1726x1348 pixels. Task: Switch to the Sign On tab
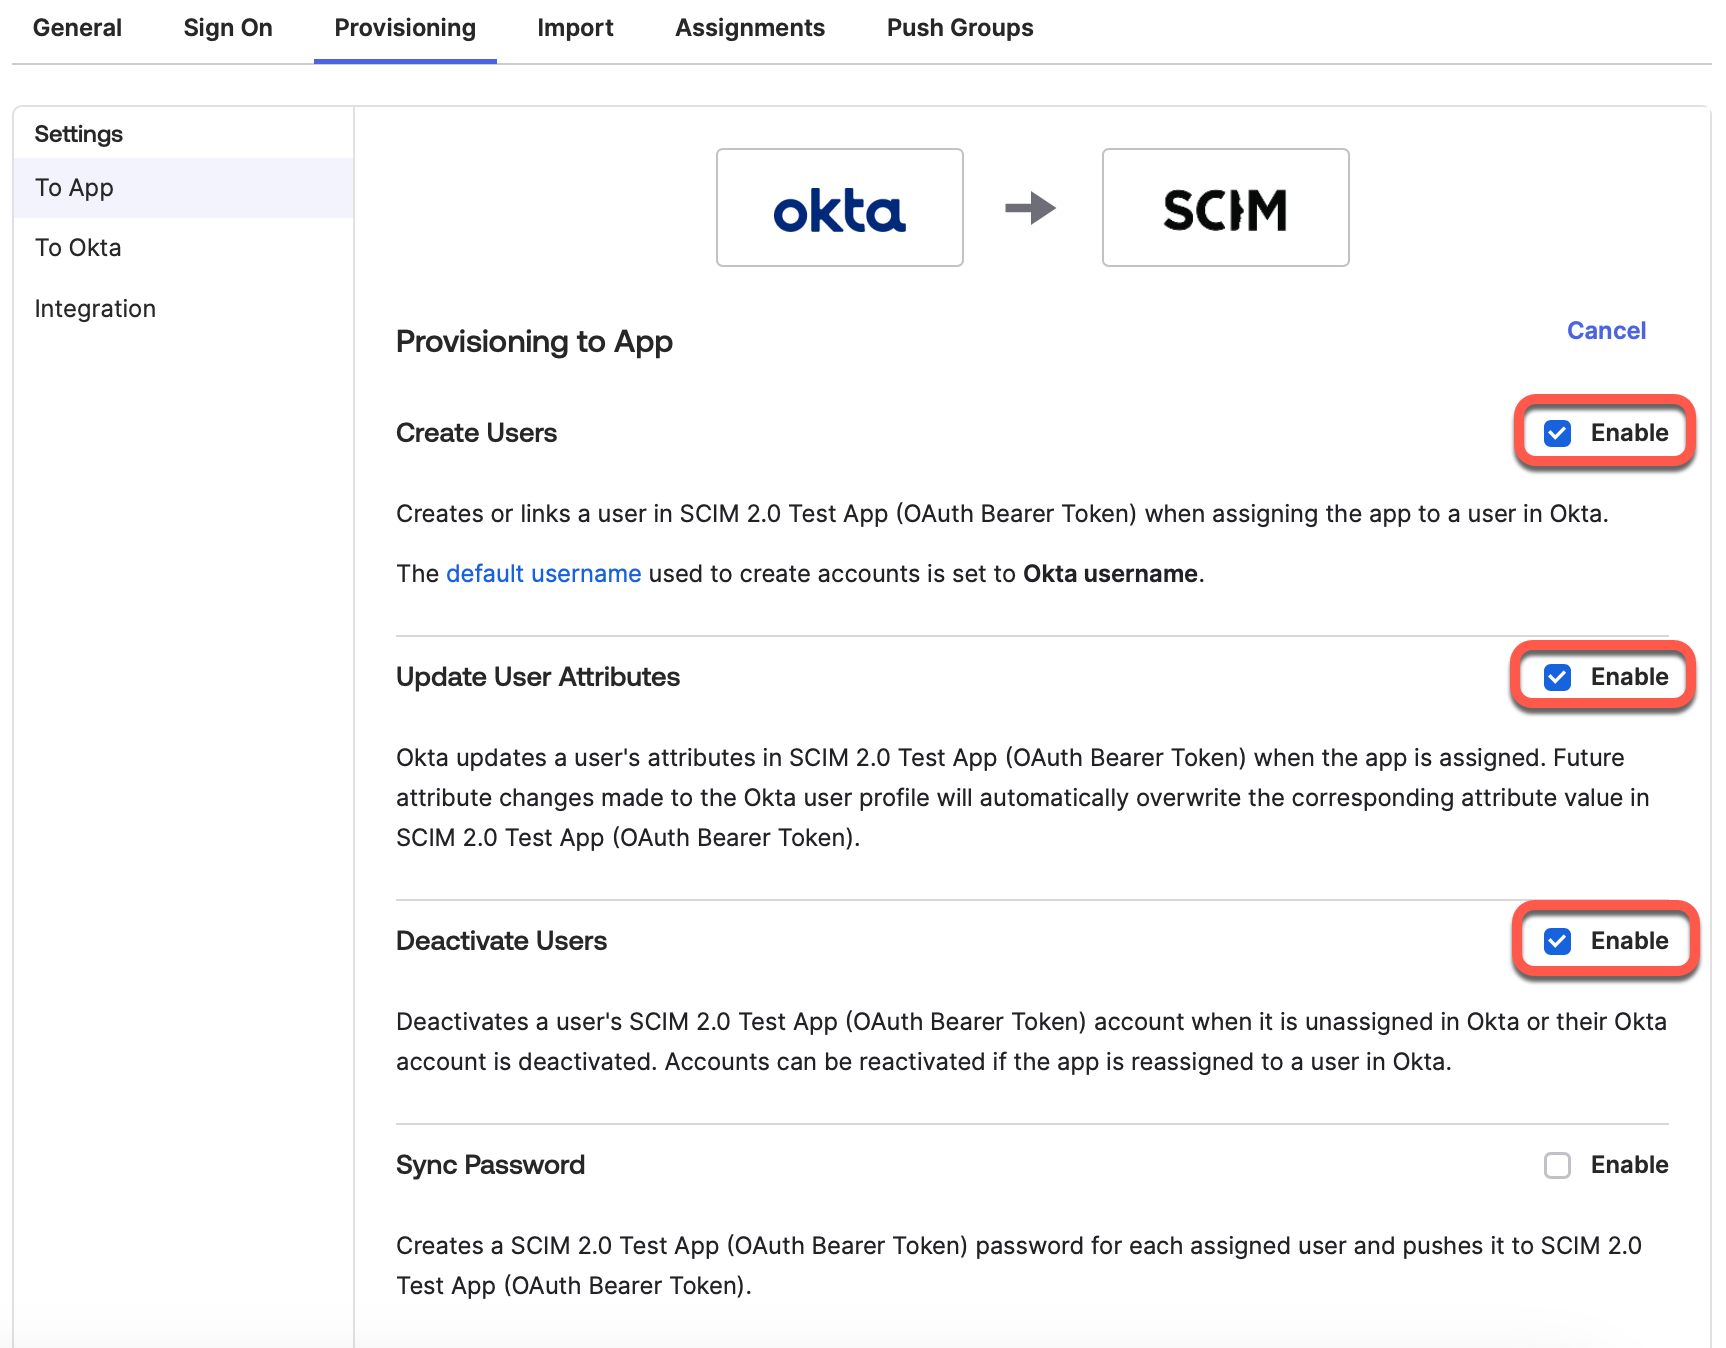coord(228,28)
